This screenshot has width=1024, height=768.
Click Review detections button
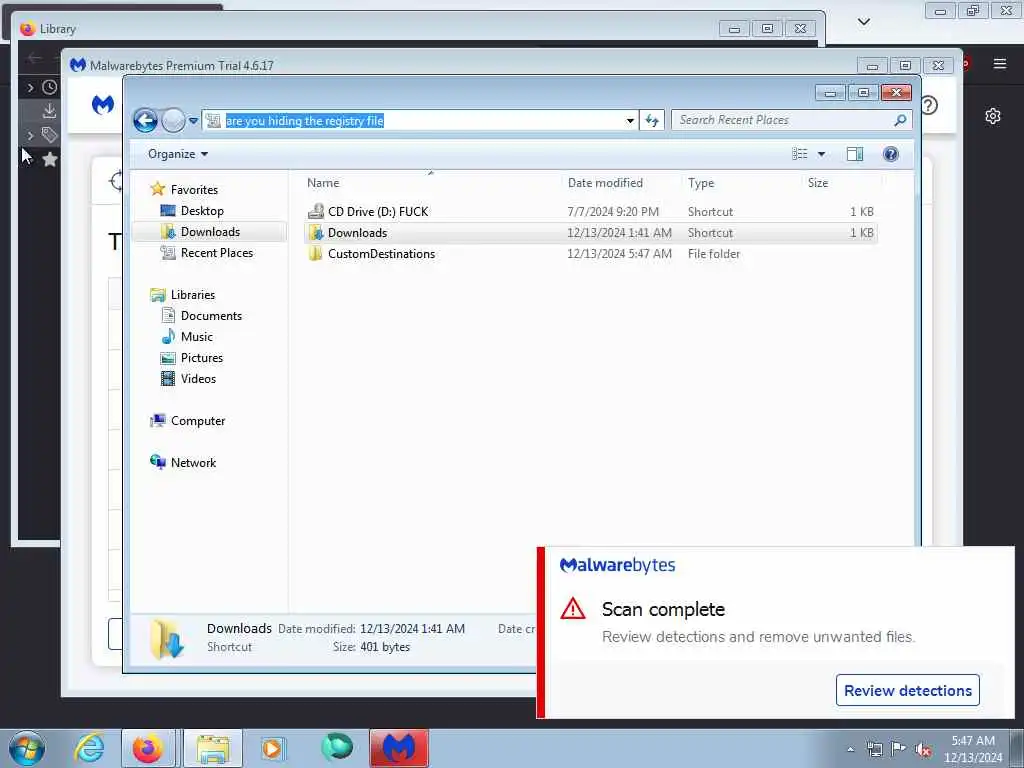907,690
